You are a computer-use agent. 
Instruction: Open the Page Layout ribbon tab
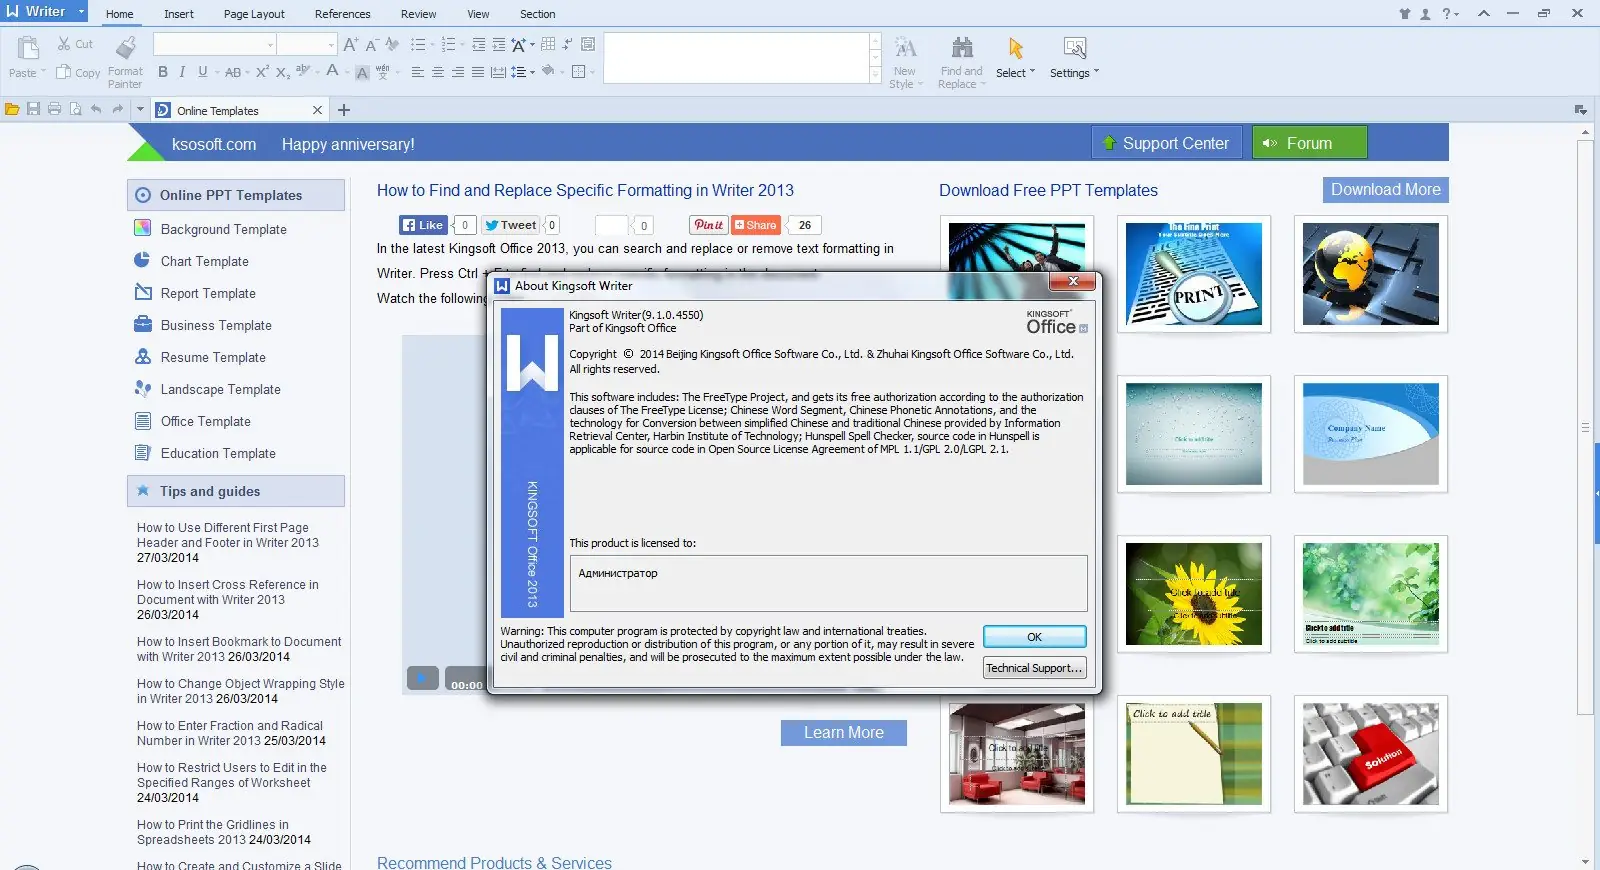point(254,14)
